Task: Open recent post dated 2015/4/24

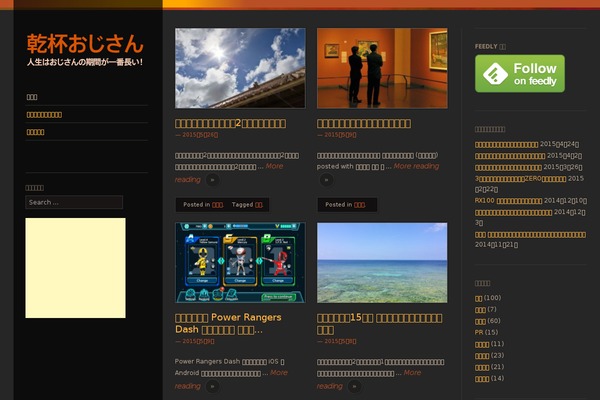Action: [506, 144]
